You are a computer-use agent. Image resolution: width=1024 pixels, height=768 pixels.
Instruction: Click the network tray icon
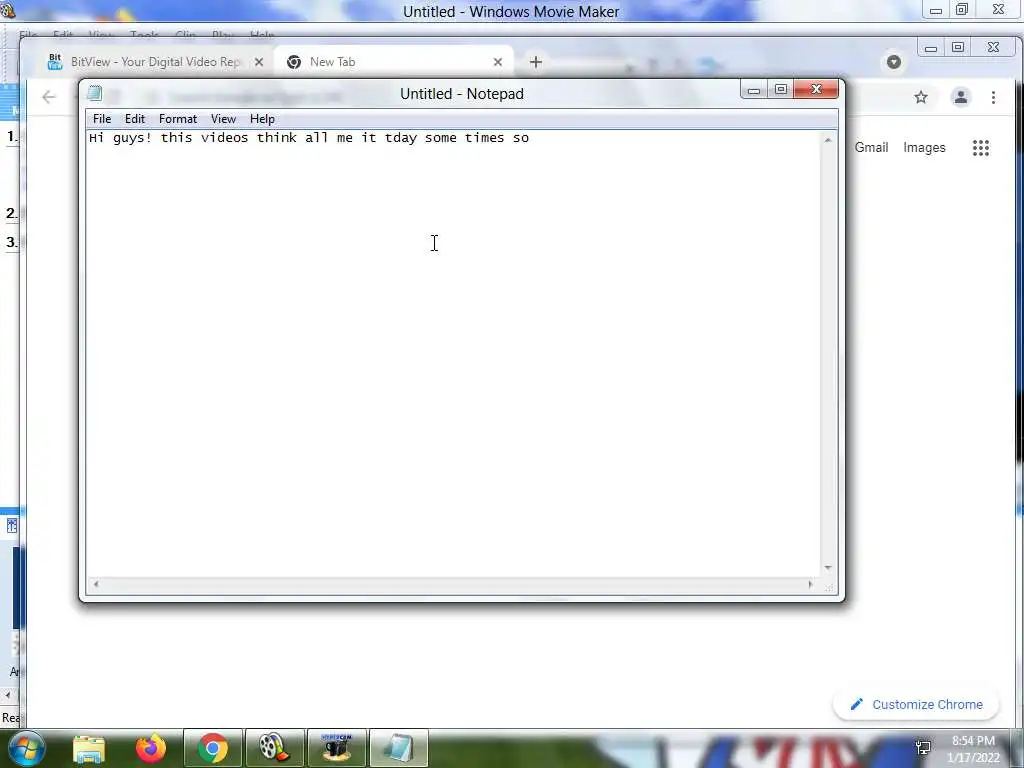(x=923, y=748)
